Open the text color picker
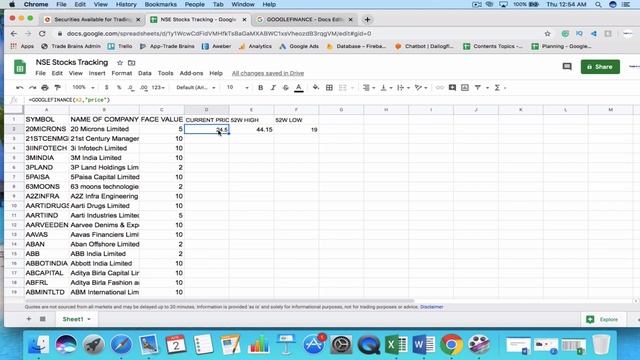The image size is (640, 360). click(299, 88)
